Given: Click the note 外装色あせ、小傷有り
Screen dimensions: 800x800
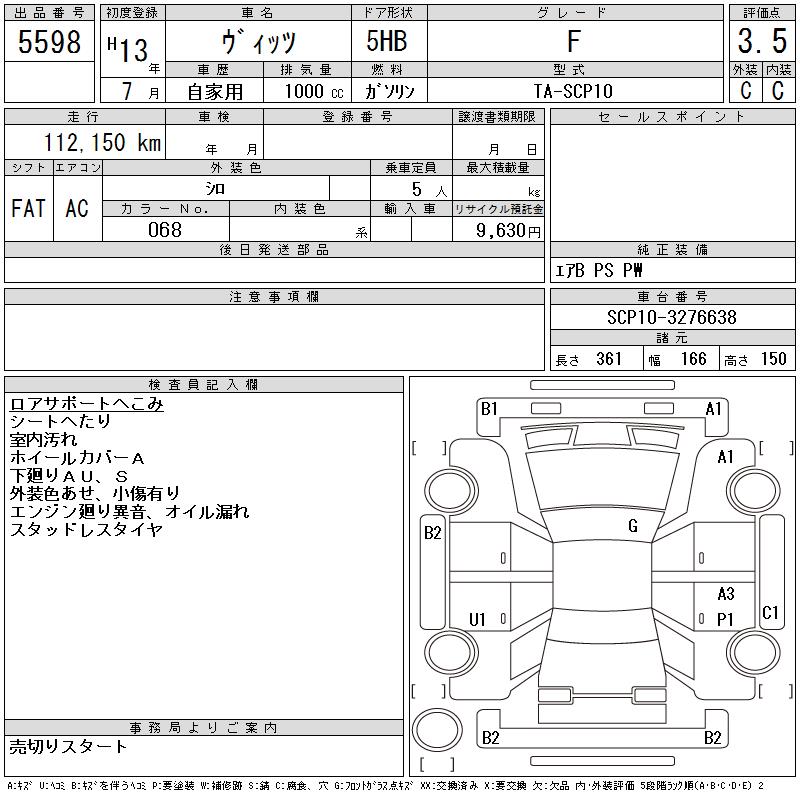Looking at the screenshot, I should [x=95, y=493].
